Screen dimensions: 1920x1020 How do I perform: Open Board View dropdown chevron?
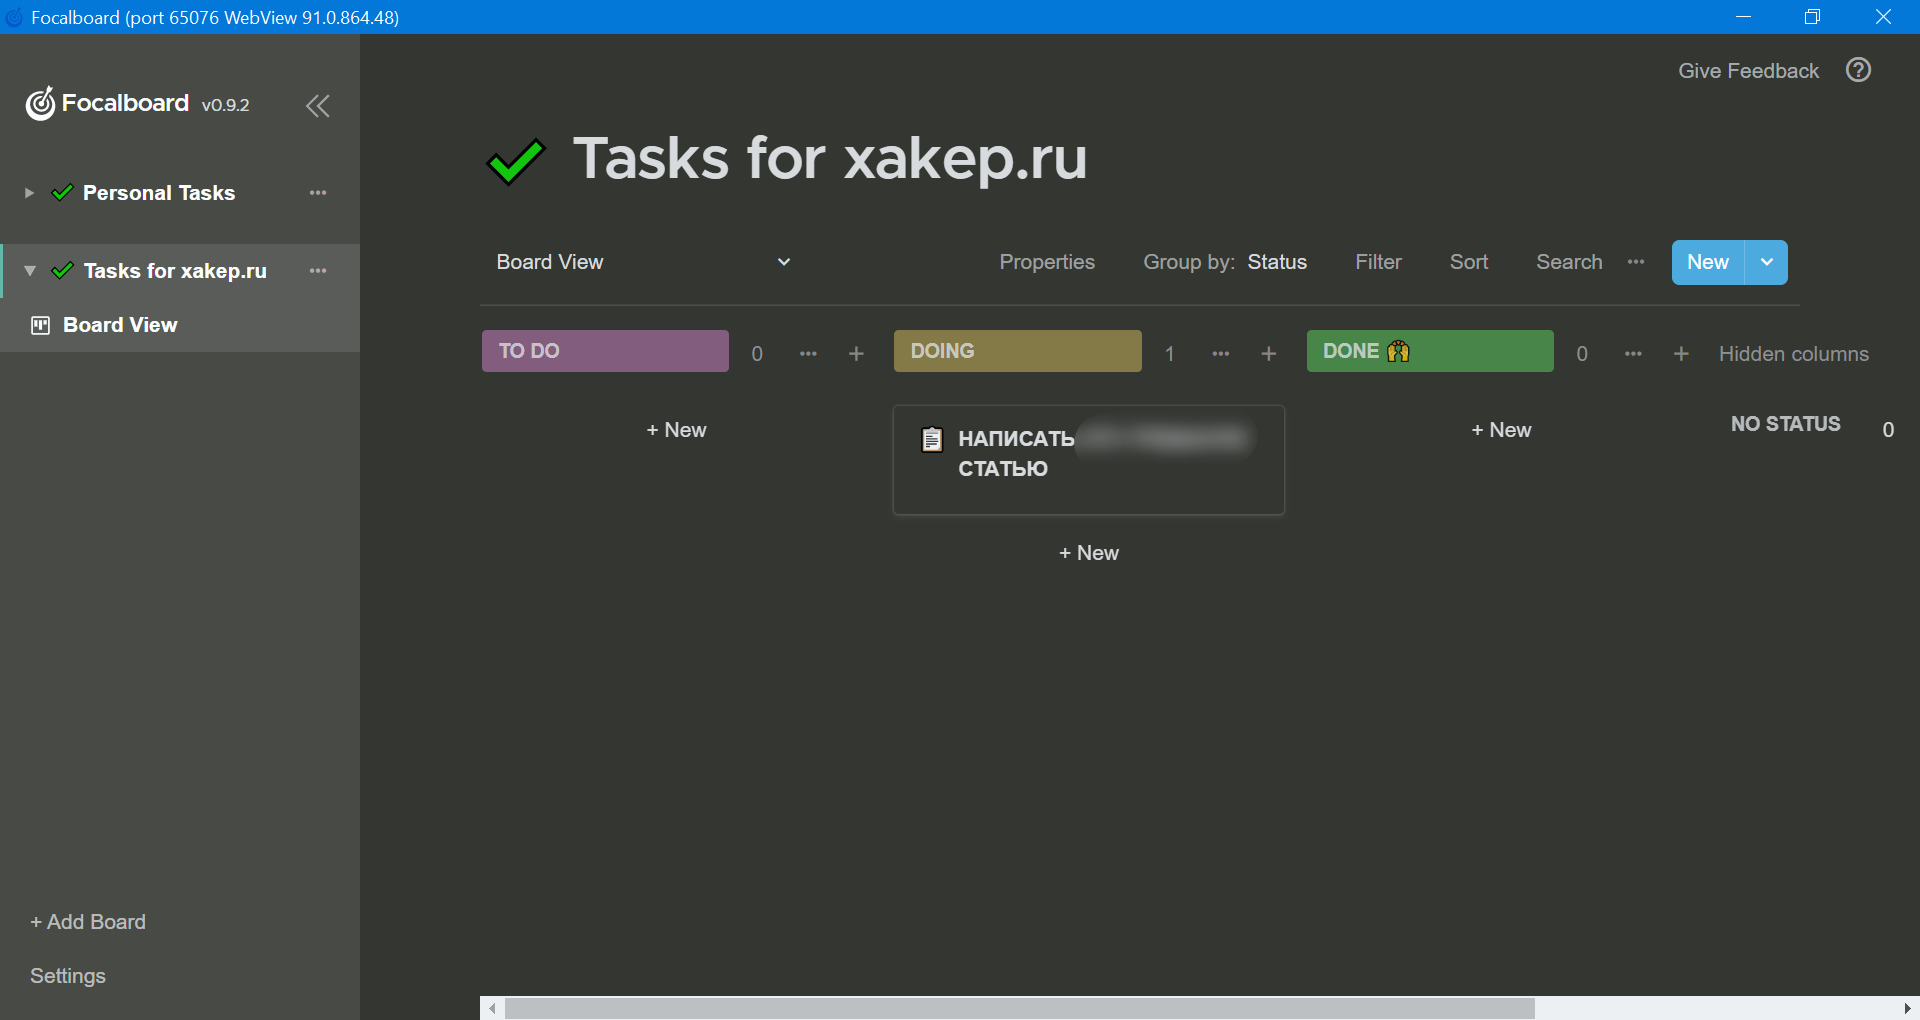[784, 262]
